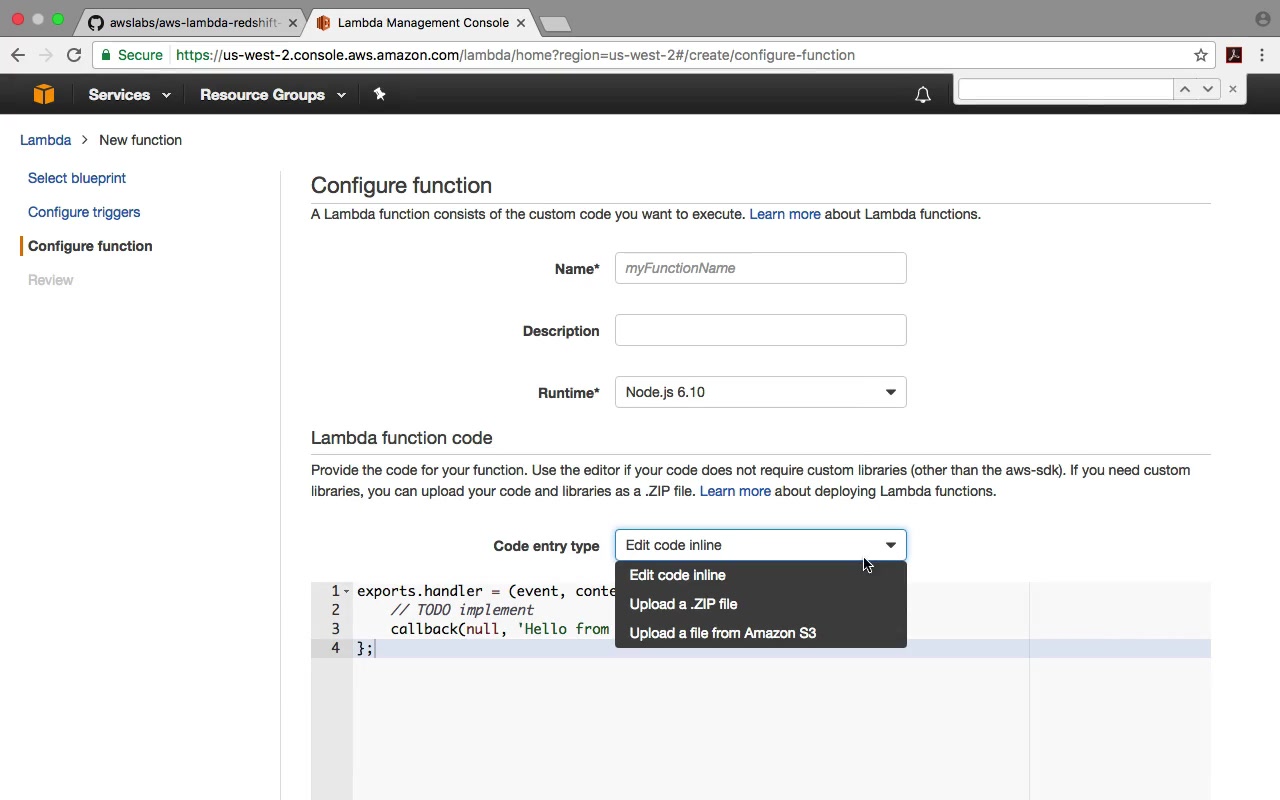Screen dimensions: 1280x800
Task: Jump to previous find result arrow
Action: (1185, 89)
